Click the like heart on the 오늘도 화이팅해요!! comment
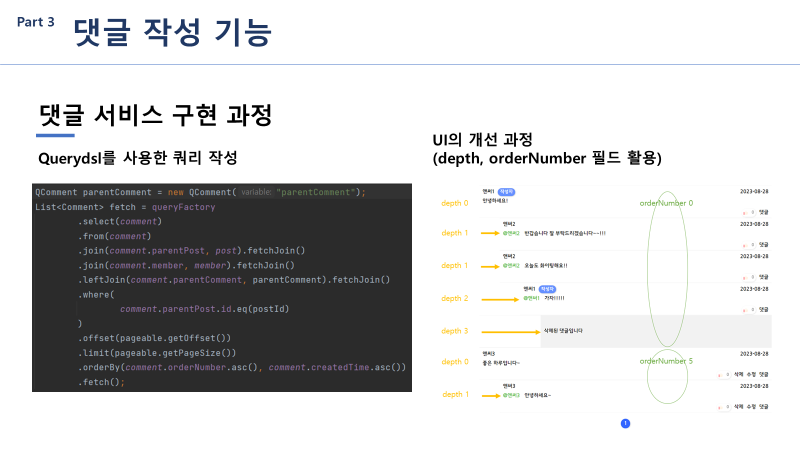 pyautogui.click(x=745, y=278)
